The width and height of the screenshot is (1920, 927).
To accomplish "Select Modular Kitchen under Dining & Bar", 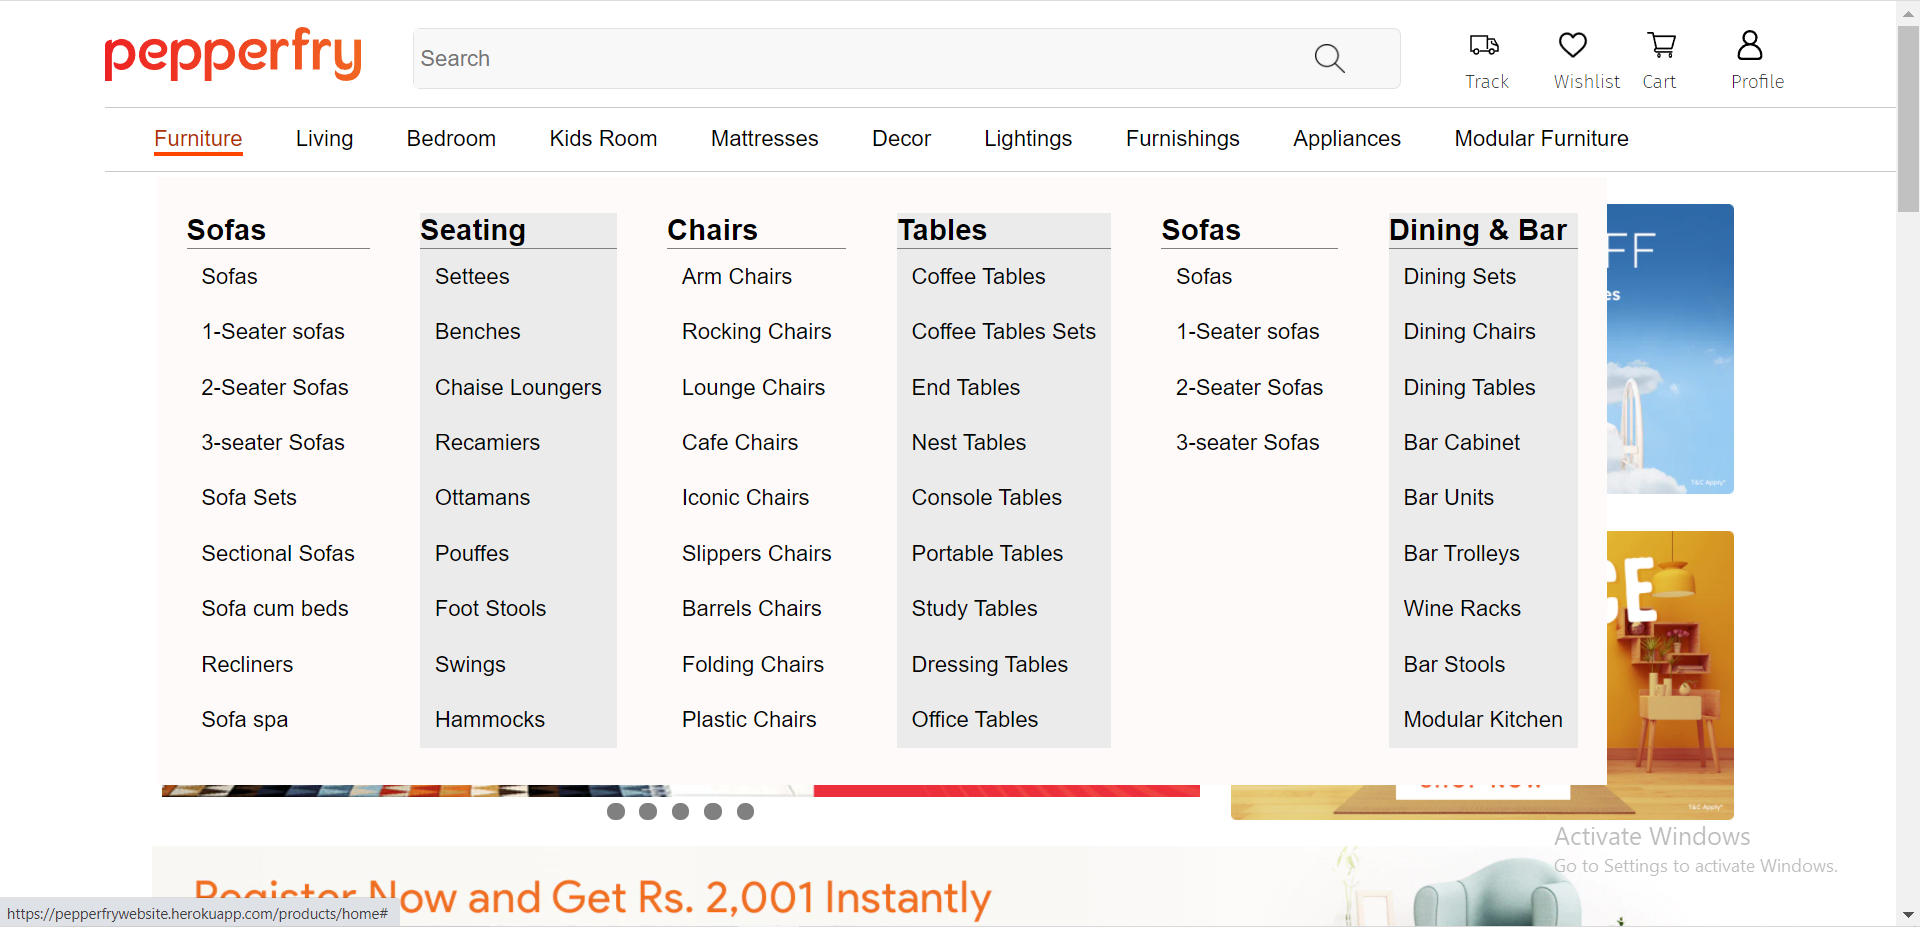I will 1483,719.
